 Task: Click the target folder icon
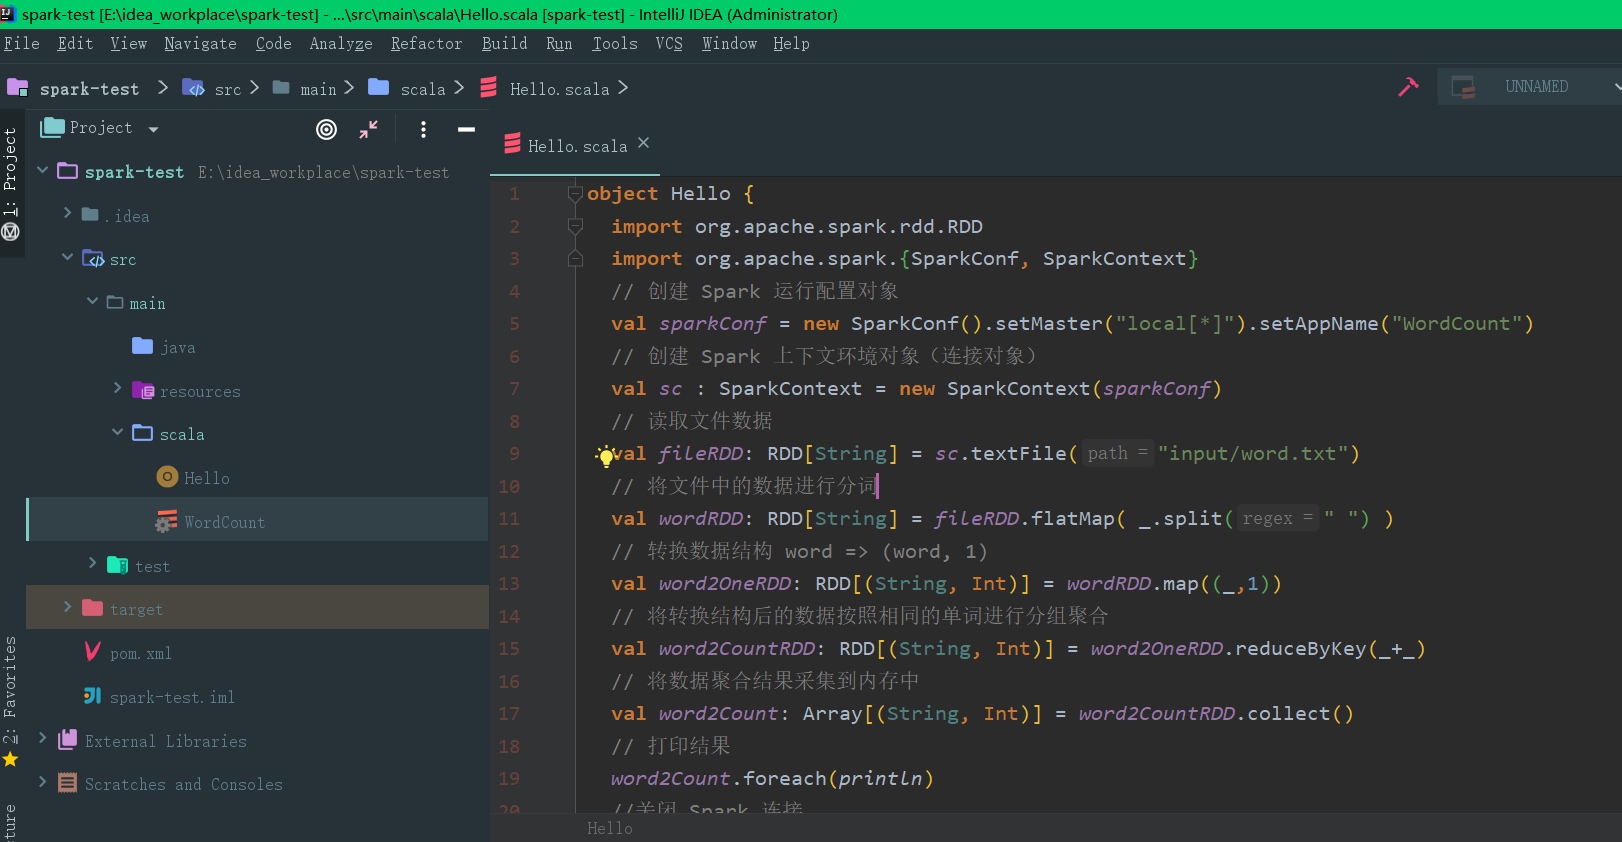[93, 608]
